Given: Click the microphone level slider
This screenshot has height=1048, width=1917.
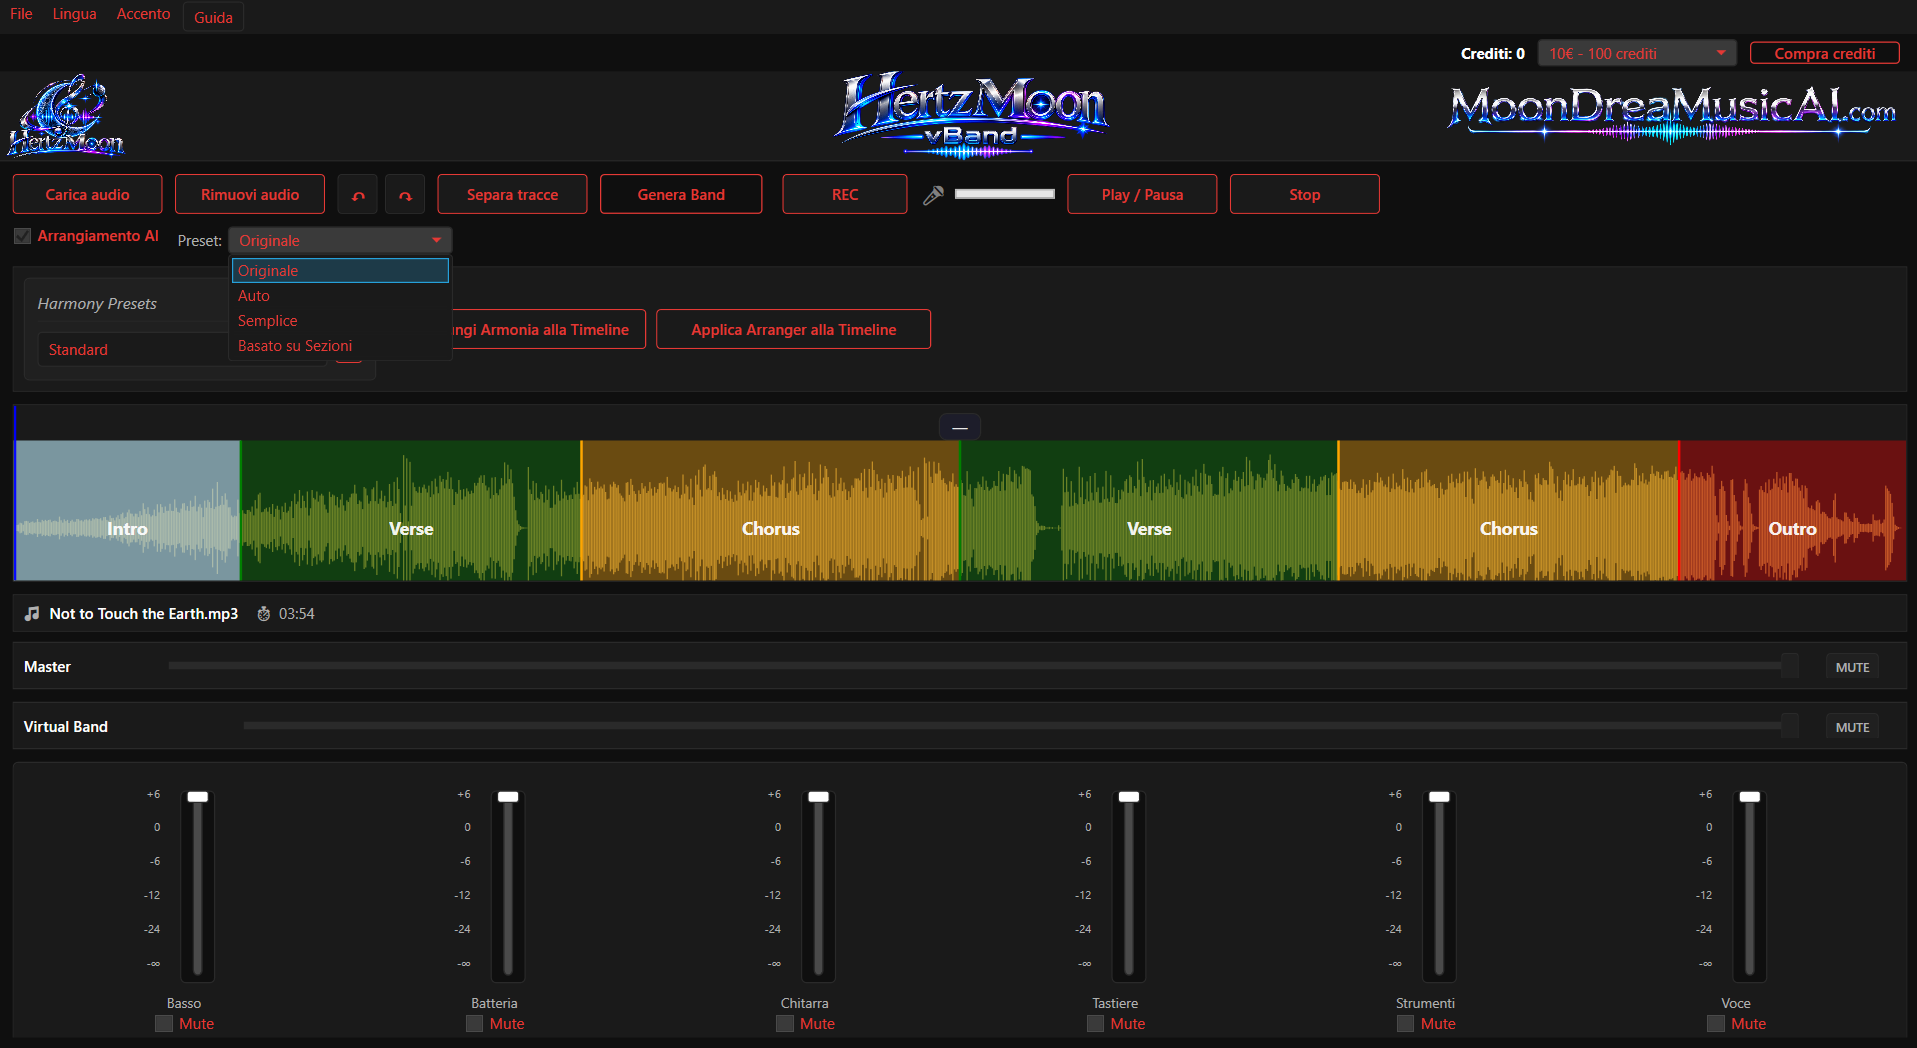Looking at the screenshot, I should 1004,194.
